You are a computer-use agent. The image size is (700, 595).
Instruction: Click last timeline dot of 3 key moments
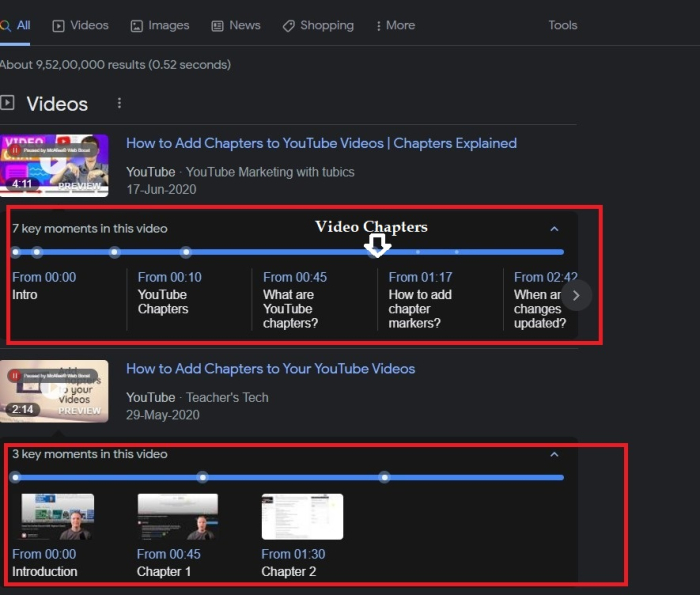tap(385, 478)
